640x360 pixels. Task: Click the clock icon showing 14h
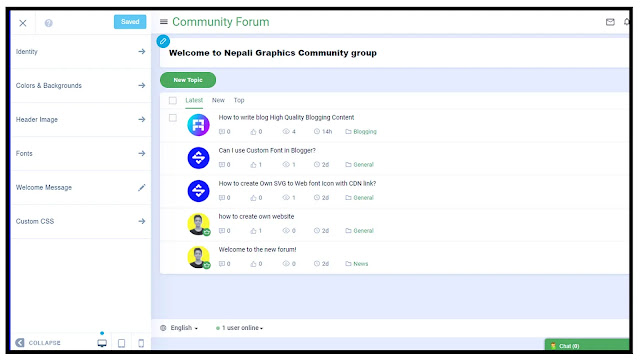pyautogui.click(x=317, y=131)
